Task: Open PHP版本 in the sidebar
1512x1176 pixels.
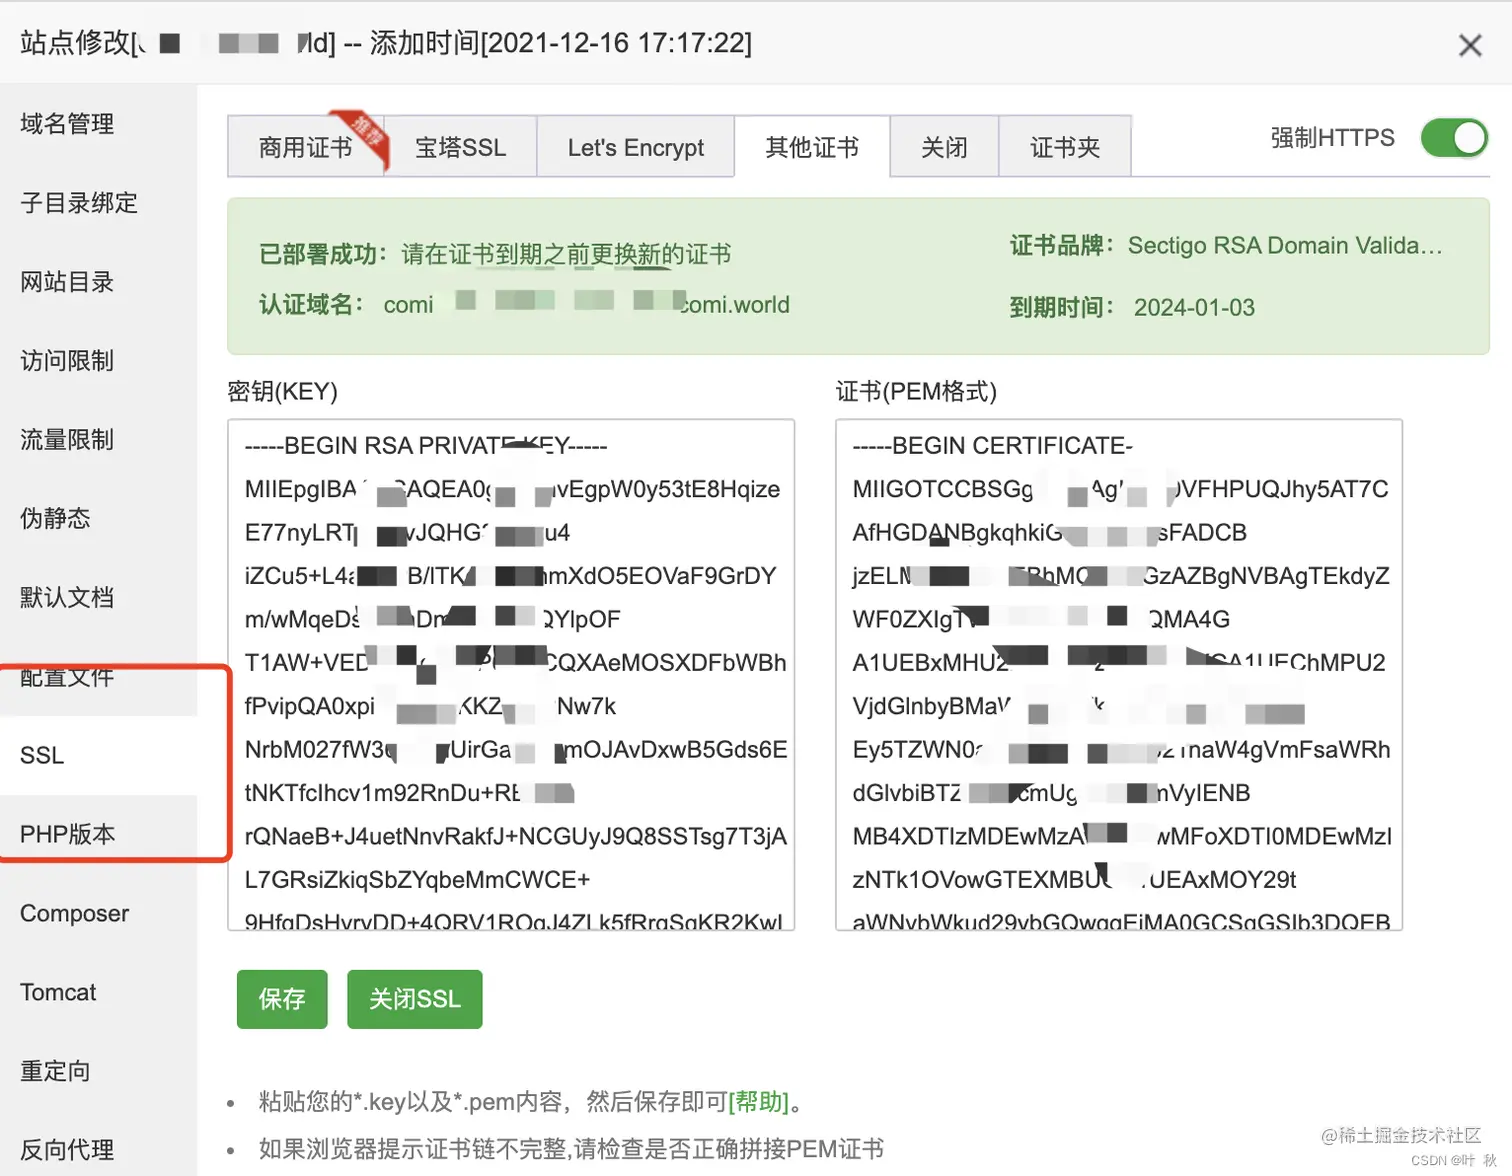Action: pos(68,834)
